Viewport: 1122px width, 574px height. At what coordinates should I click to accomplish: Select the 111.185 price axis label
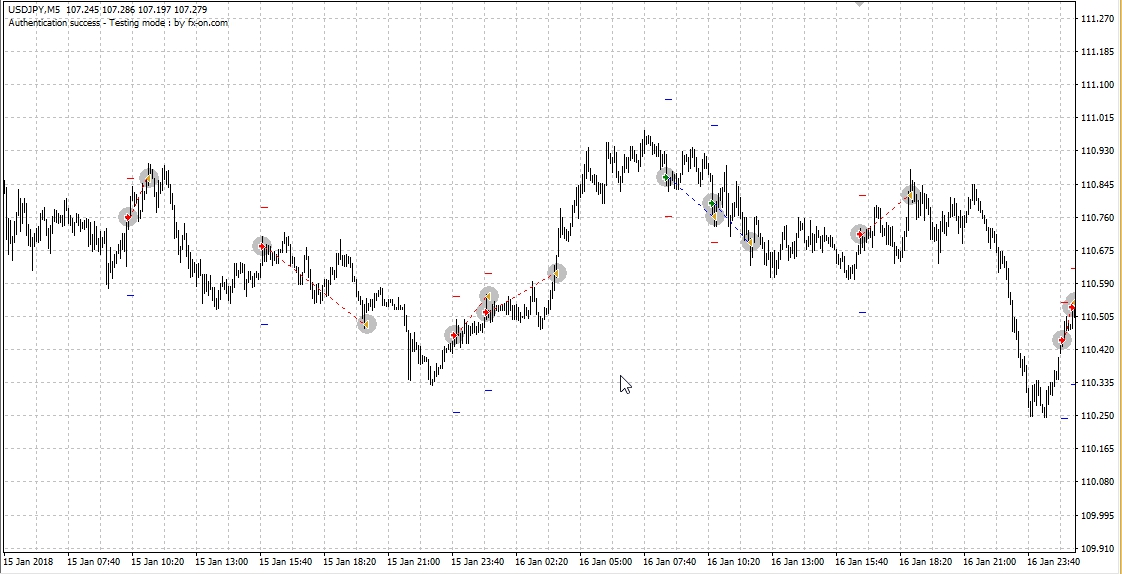tap(1098, 52)
